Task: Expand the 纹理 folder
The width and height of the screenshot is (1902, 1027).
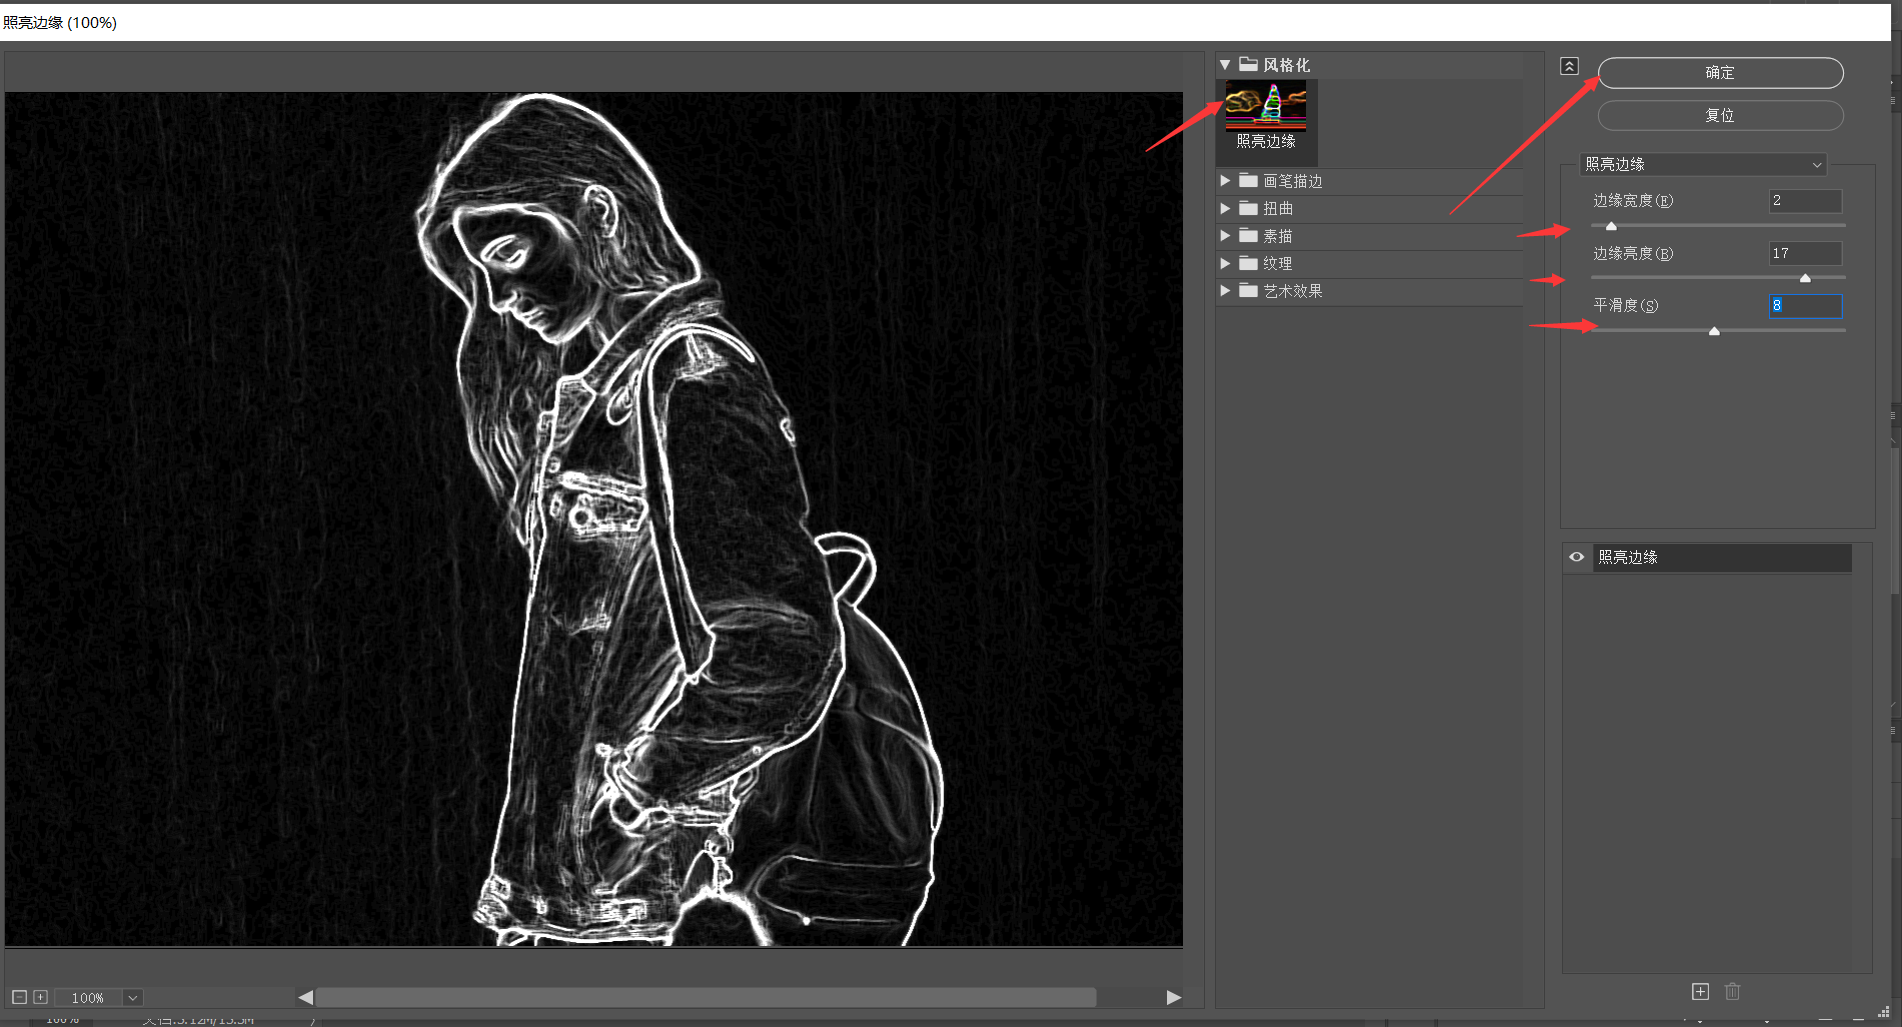Action: [1225, 263]
